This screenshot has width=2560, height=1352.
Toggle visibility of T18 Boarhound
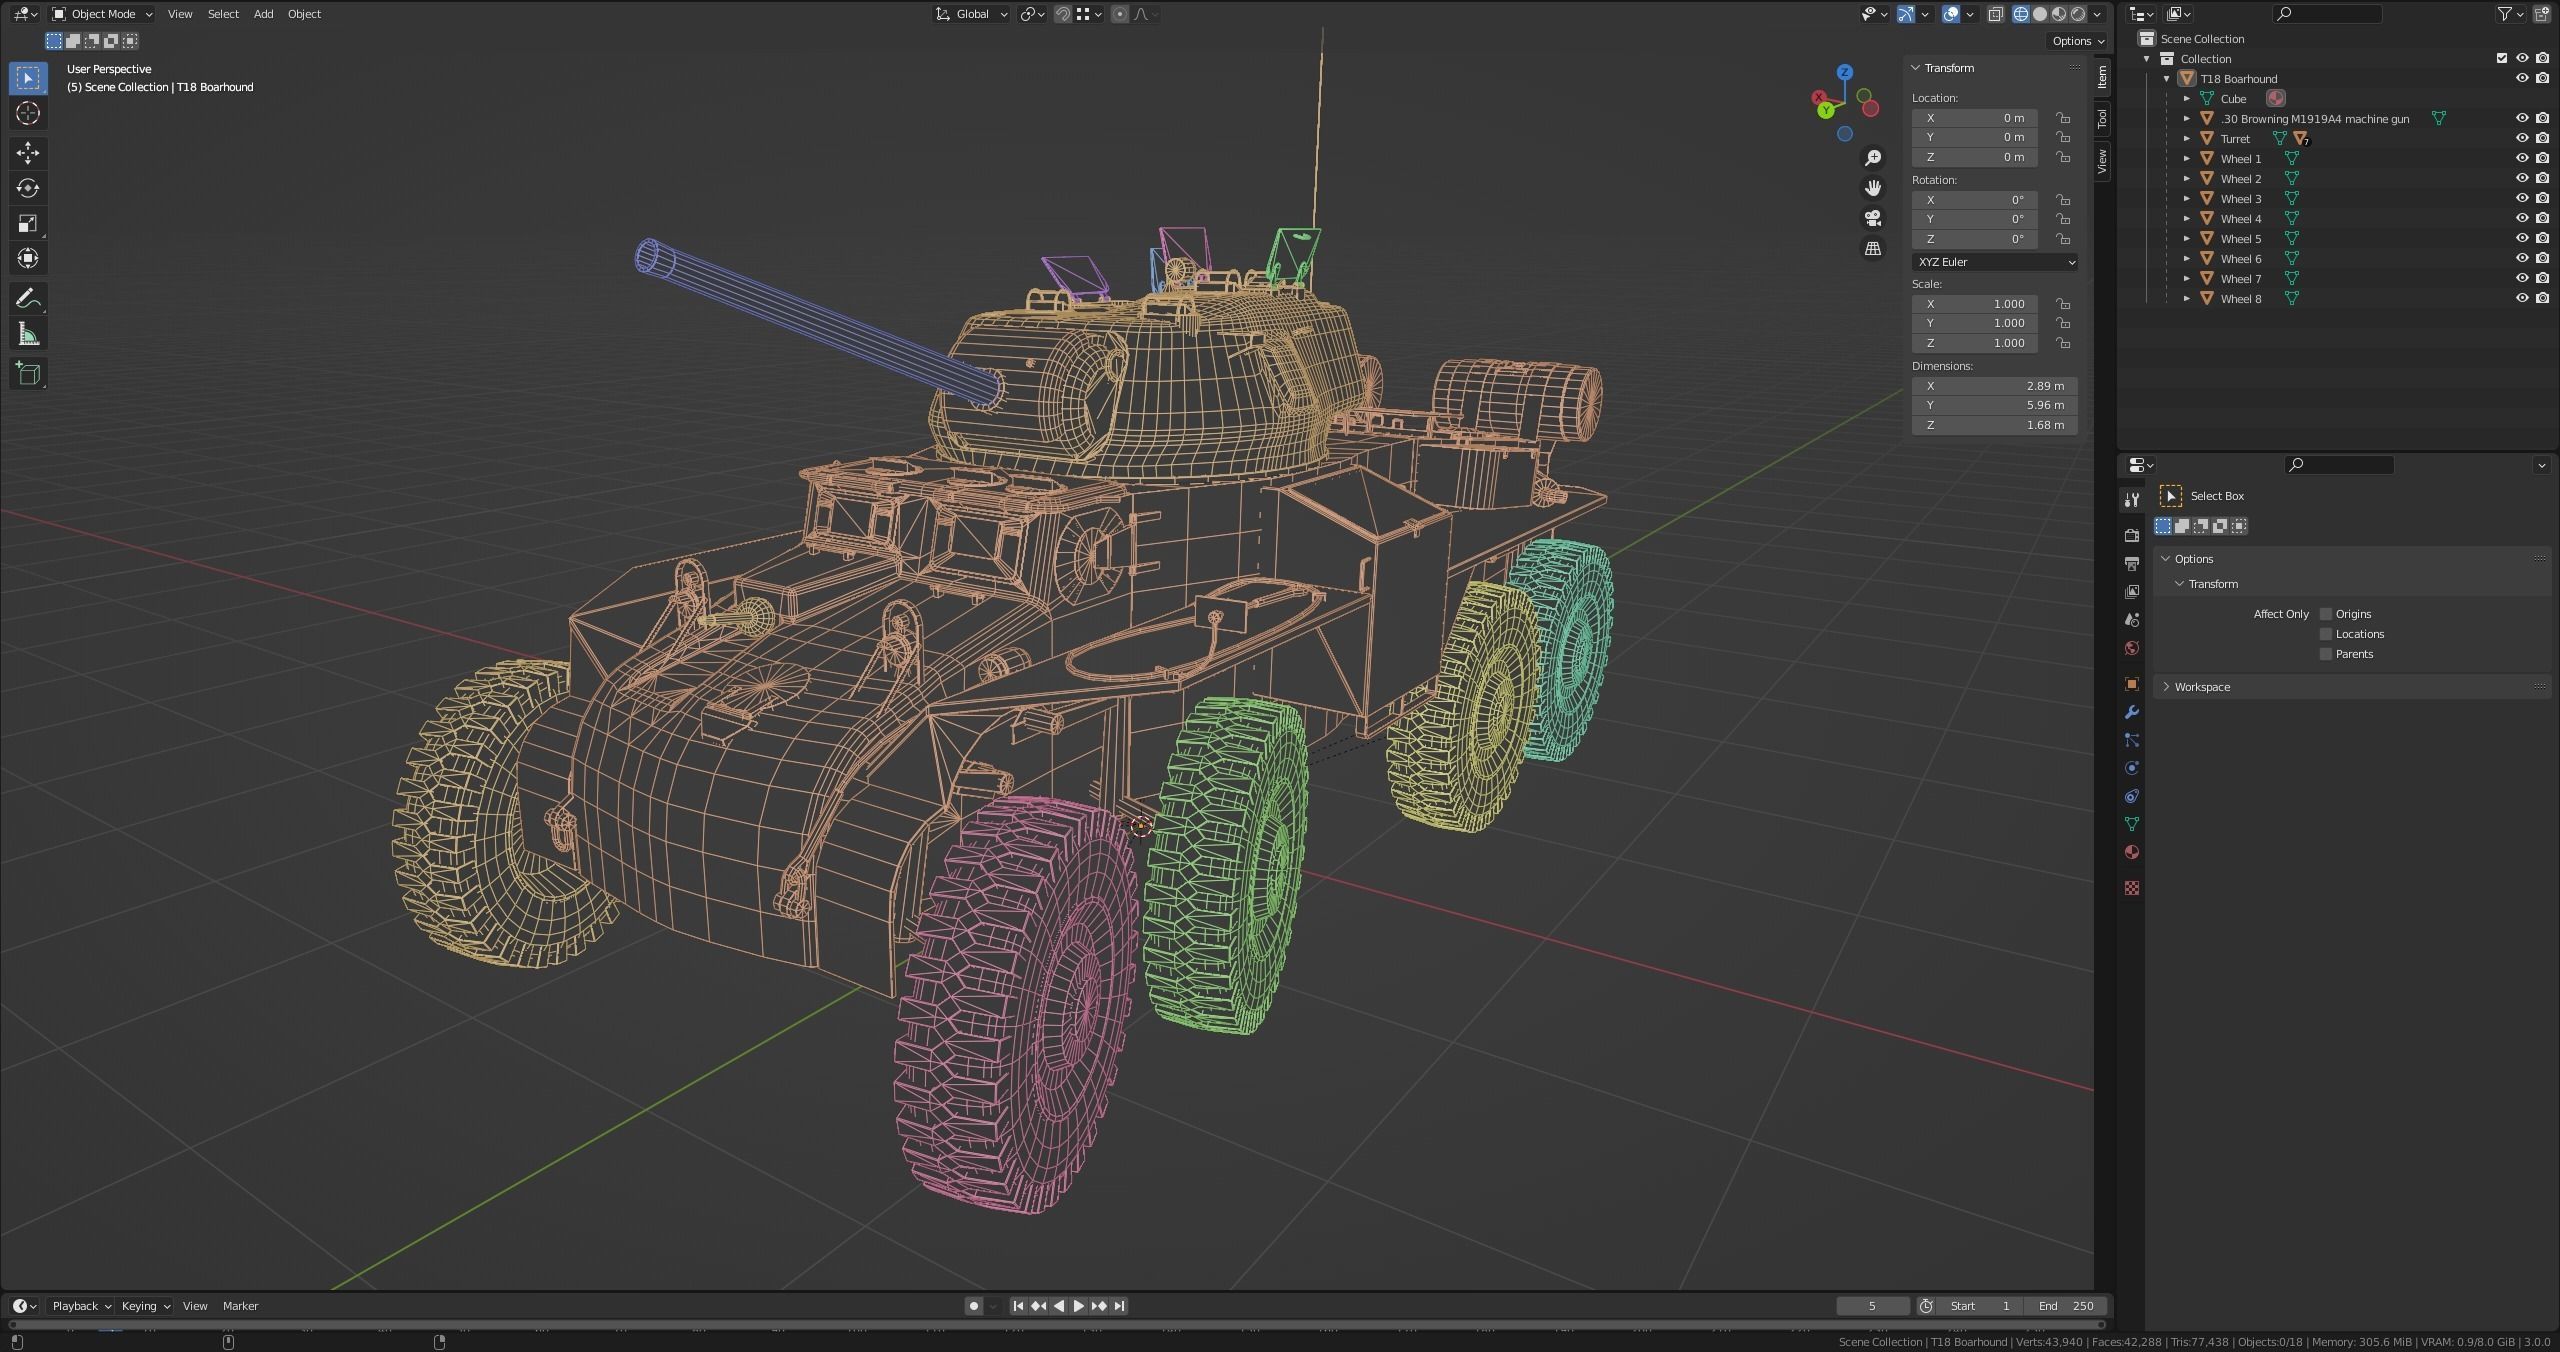click(x=2522, y=78)
